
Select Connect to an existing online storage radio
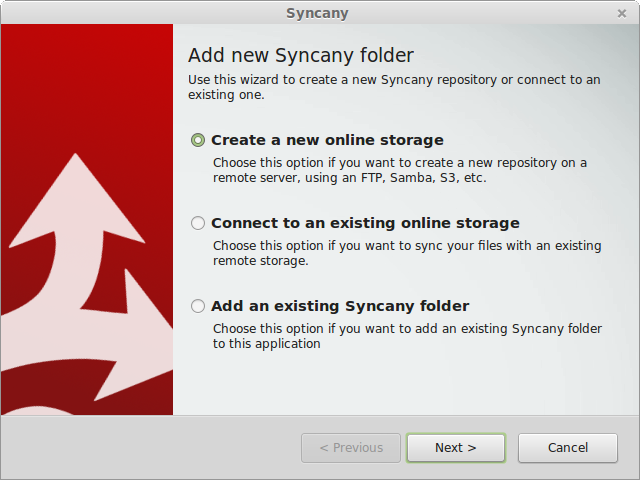tap(198, 223)
